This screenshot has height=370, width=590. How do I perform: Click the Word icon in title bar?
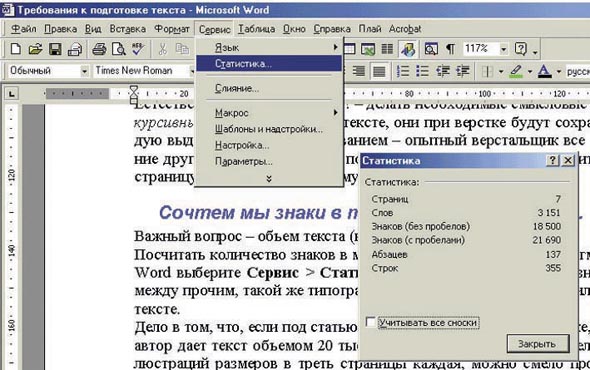(8, 10)
